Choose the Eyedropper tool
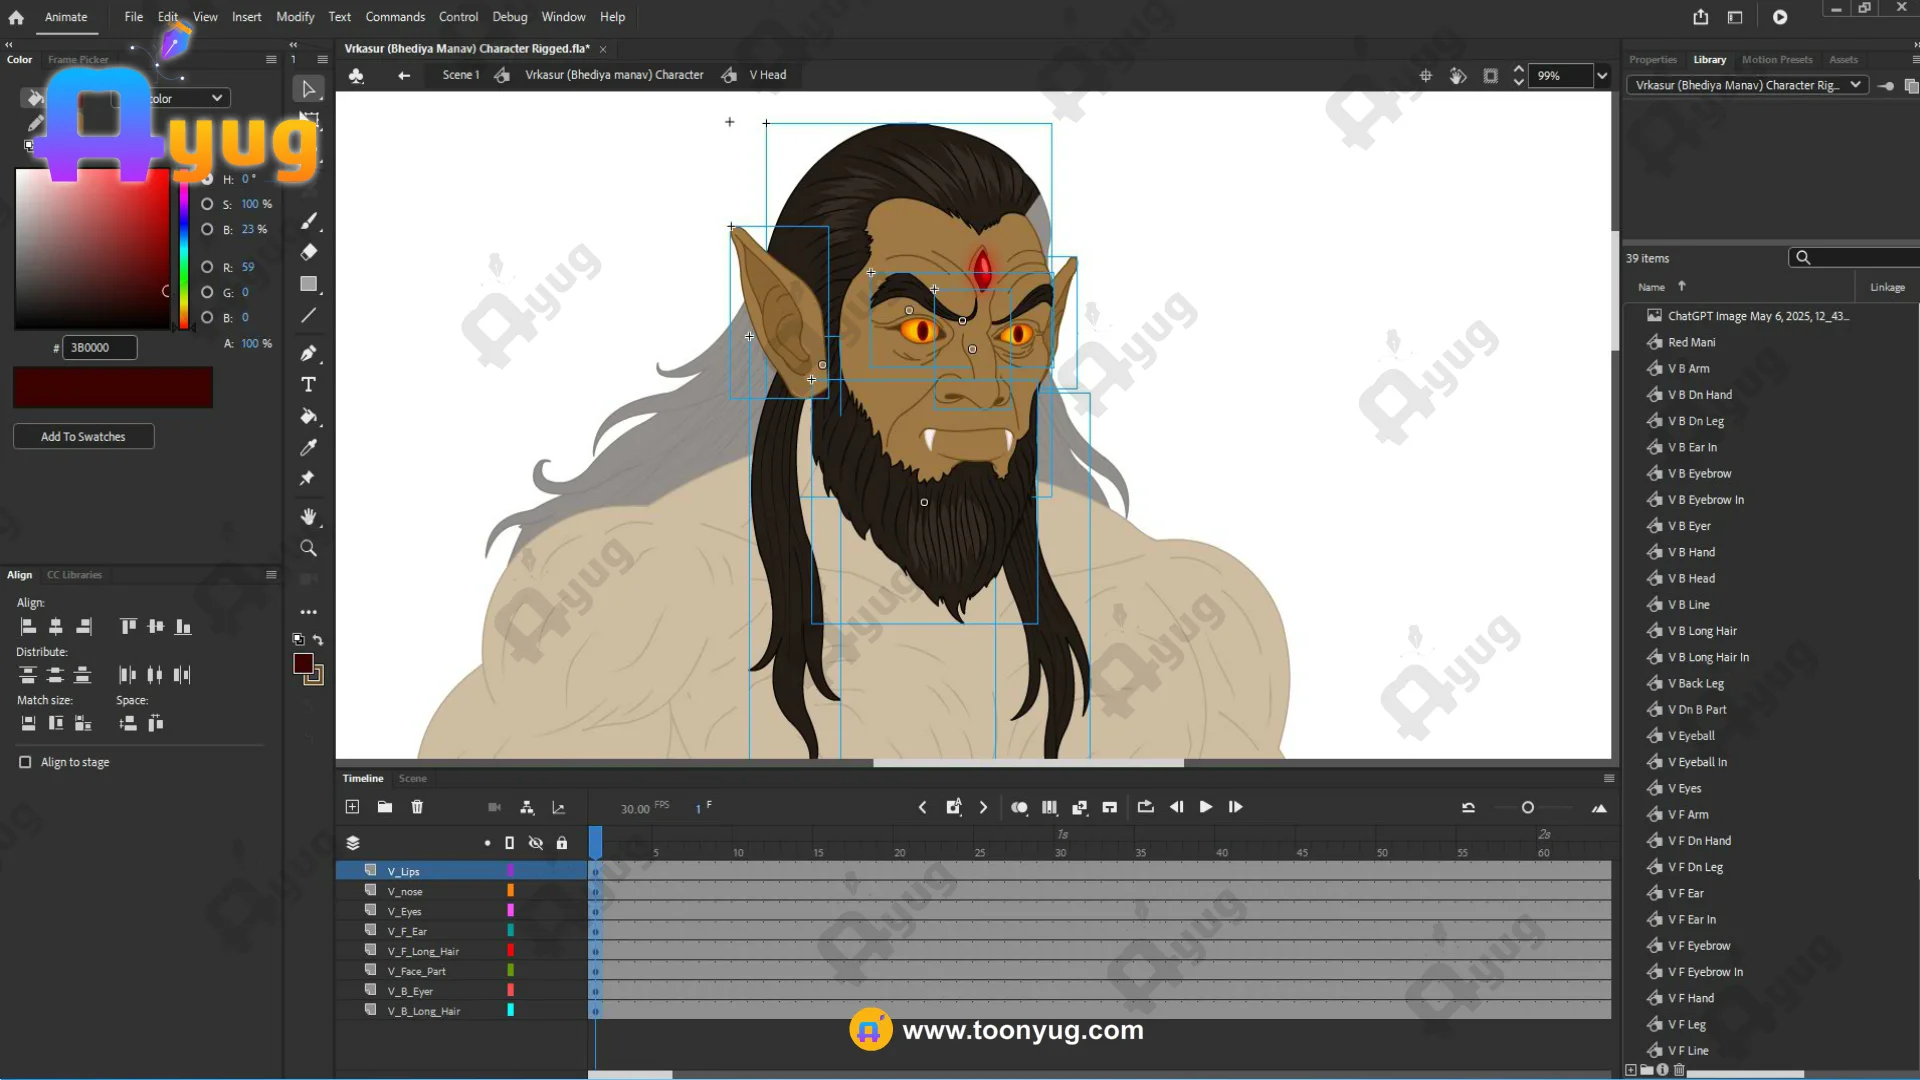Screen dimensions: 1920x1080 [x=308, y=447]
